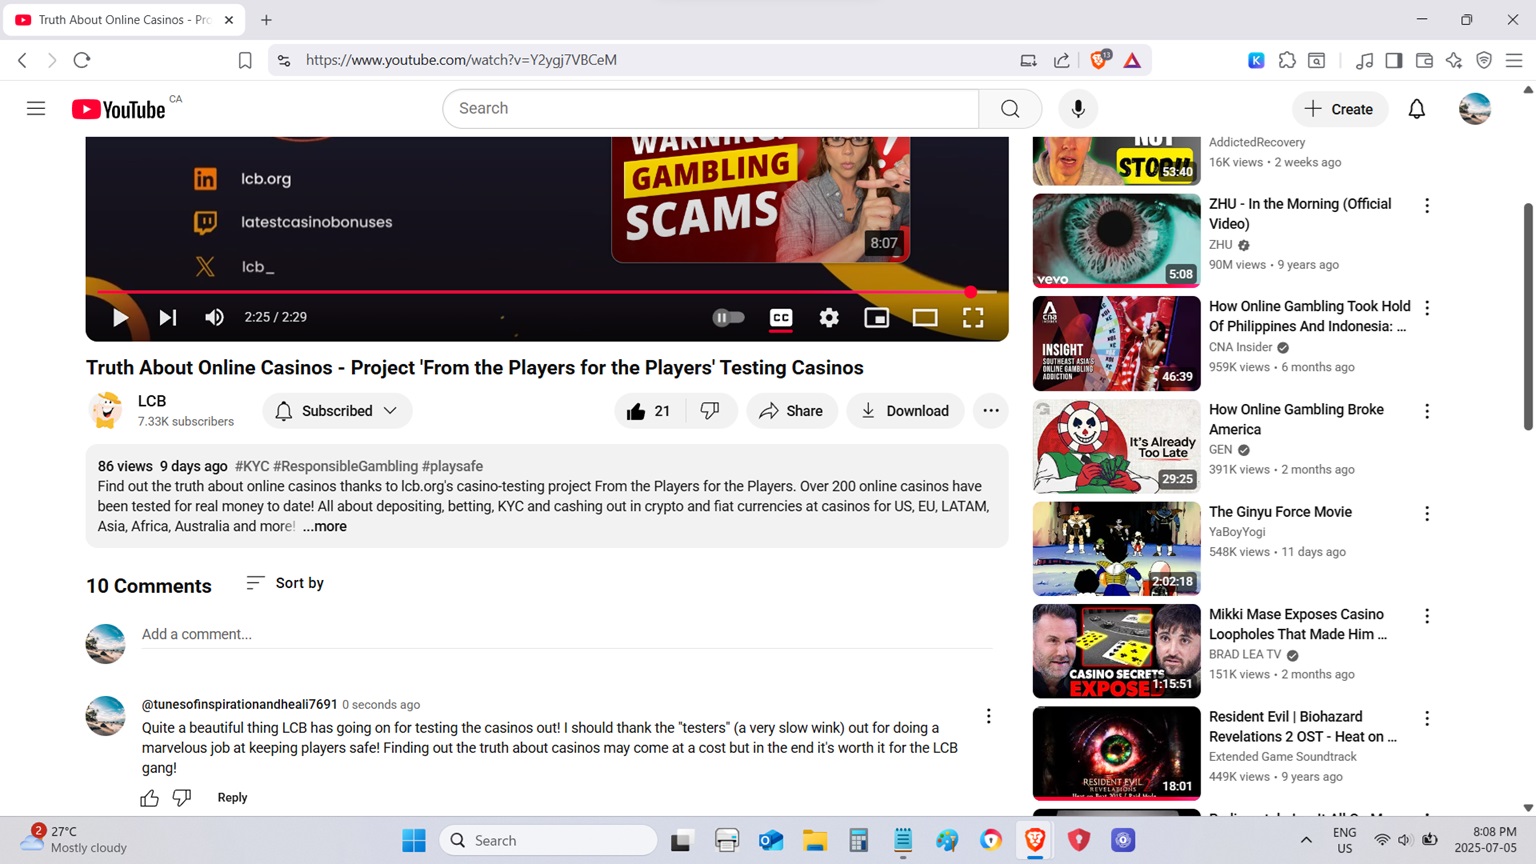Image resolution: width=1536 pixels, height=864 pixels.
Task: Toggle the autoplay switch in the player
Action: pos(728,317)
